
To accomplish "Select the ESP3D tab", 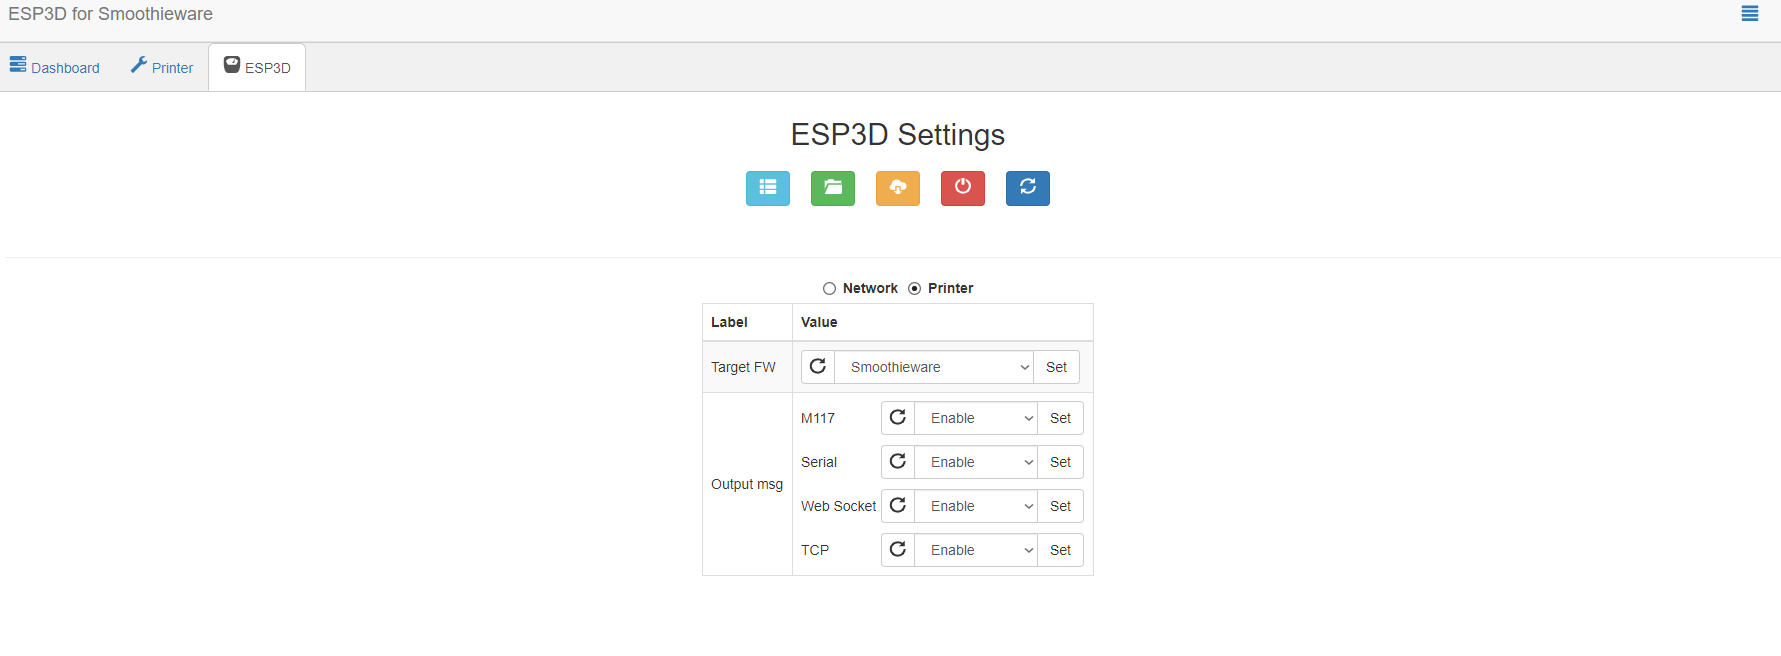I will pos(257,67).
